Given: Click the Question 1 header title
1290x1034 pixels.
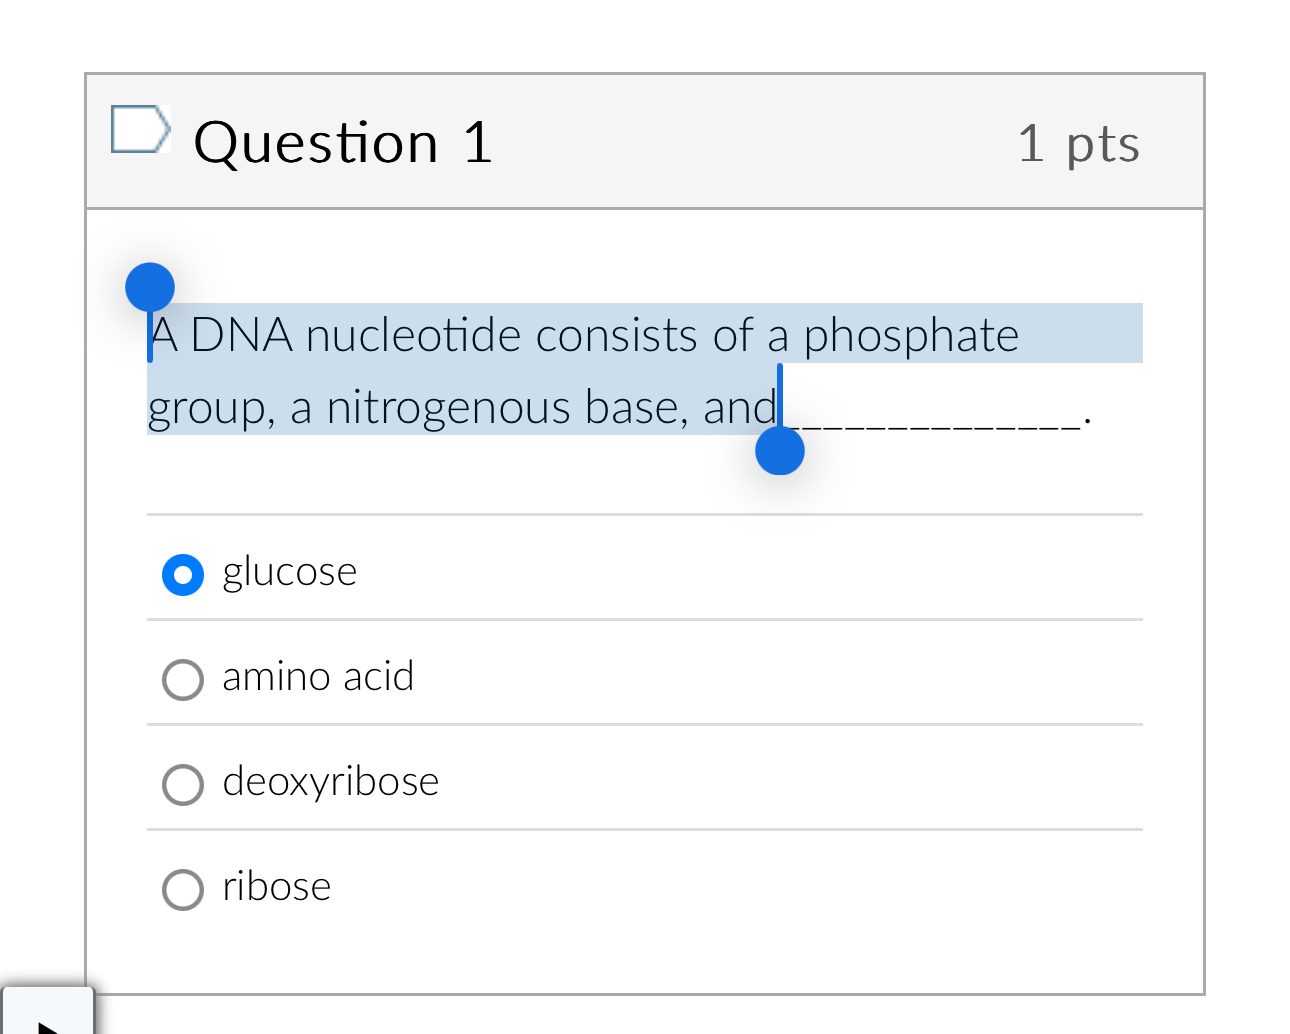Looking at the screenshot, I should coord(343,141).
